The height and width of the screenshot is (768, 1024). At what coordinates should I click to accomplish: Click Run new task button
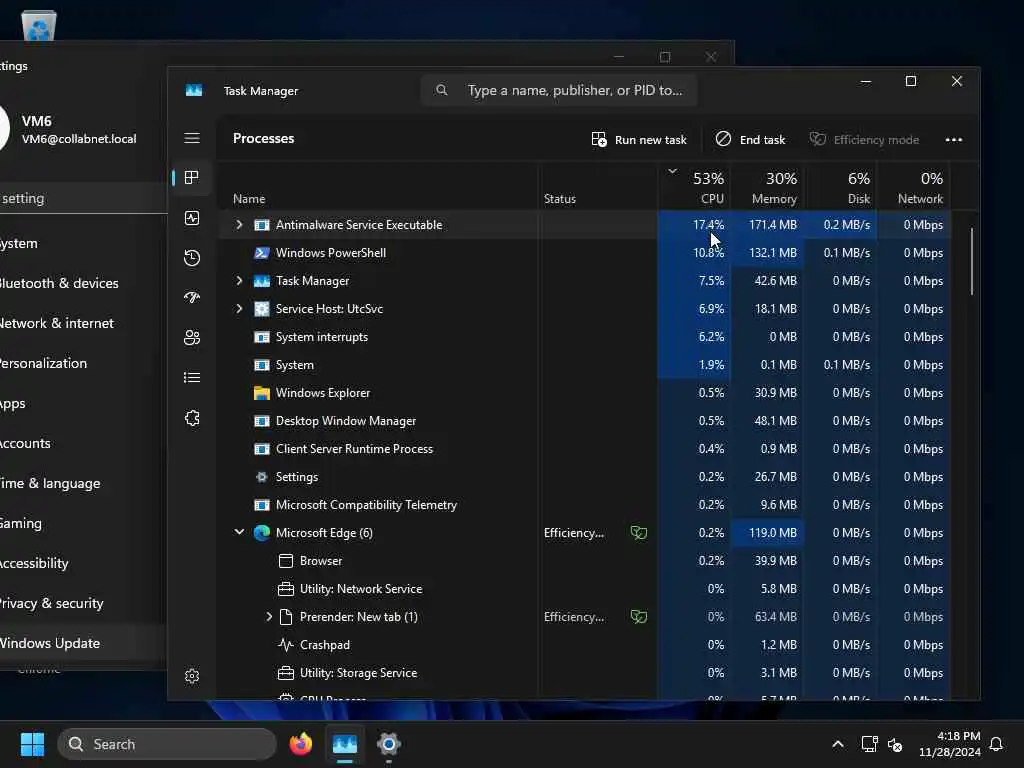click(639, 139)
